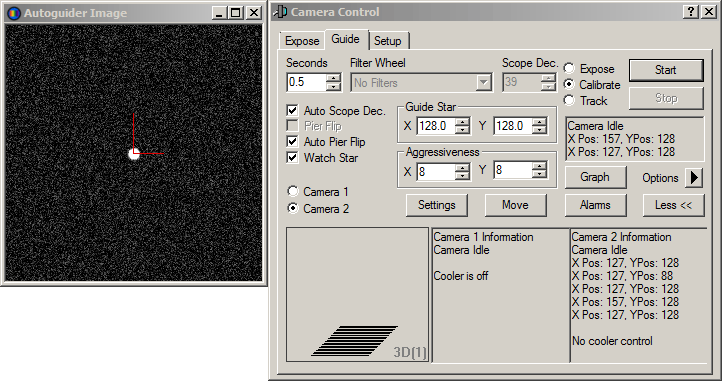Click the Guide Star Y input field
Screen dimensions: 722x381
(x=512, y=126)
